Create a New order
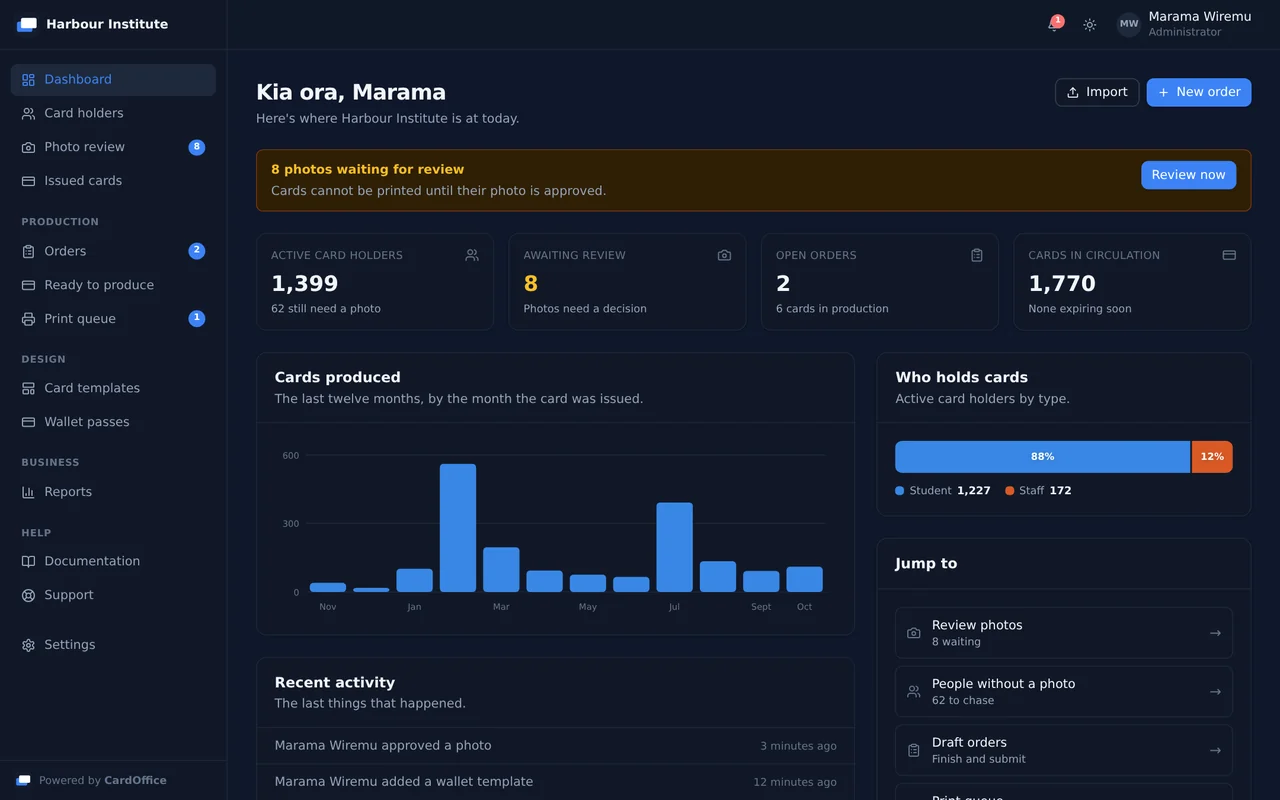Screen dimensions: 1280x800 (1199, 92)
